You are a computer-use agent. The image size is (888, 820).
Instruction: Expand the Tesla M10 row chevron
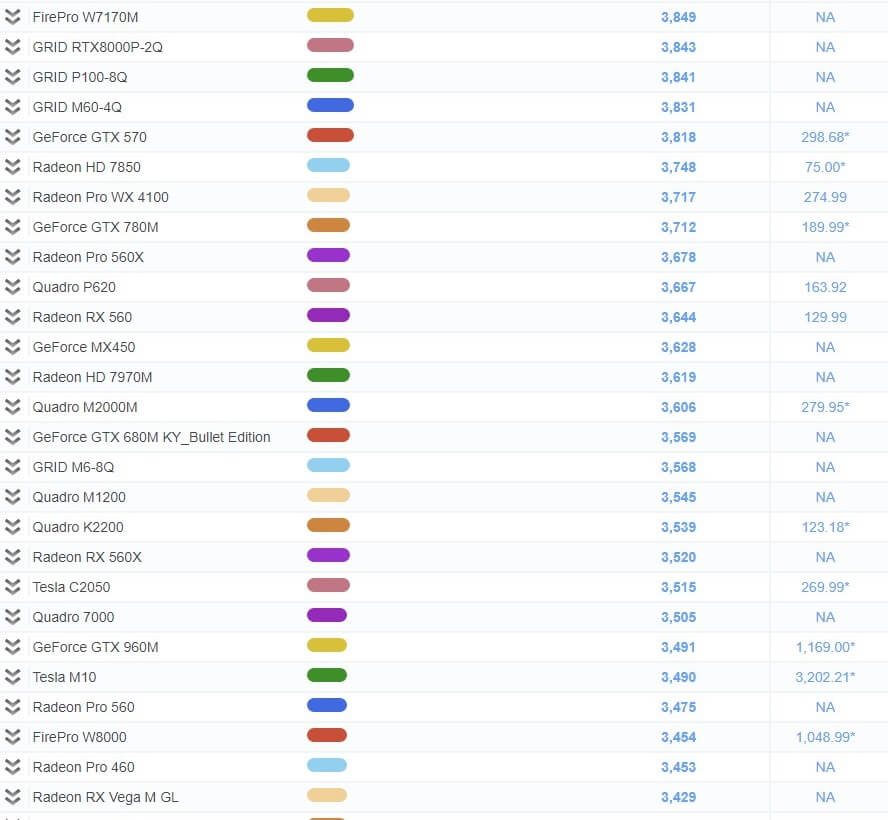pyautogui.click(x=12, y=677)
